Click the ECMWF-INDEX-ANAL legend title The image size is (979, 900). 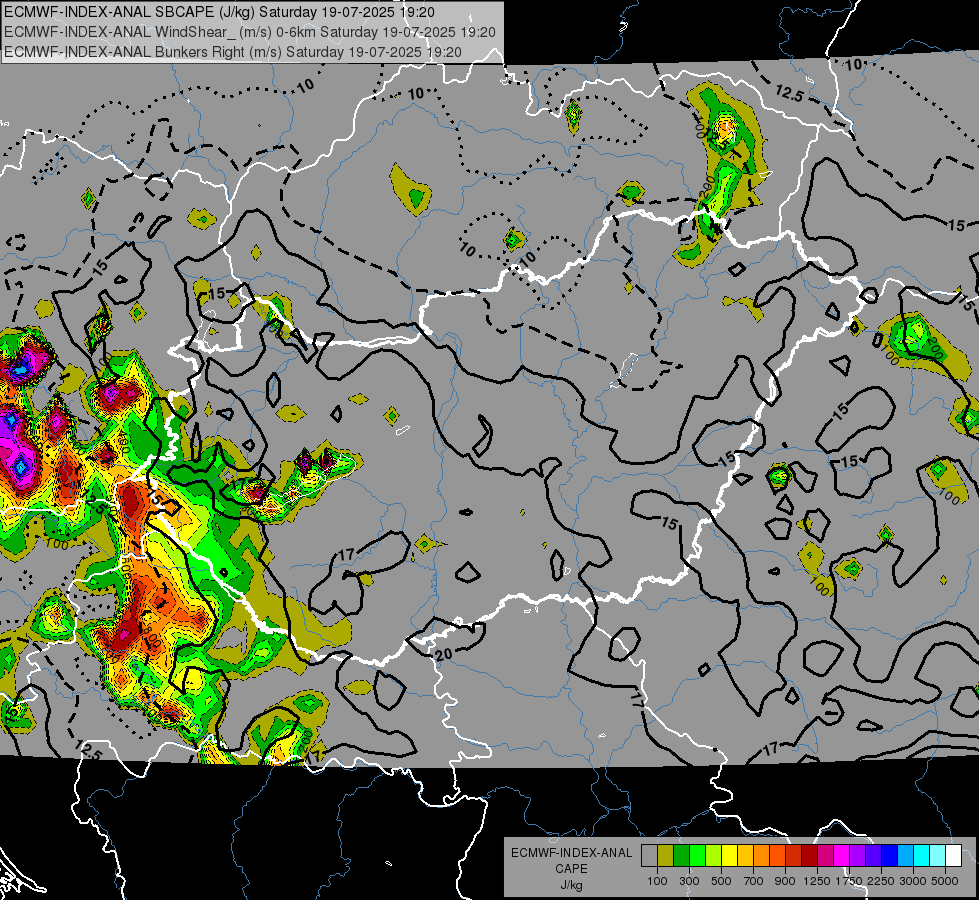572,853
